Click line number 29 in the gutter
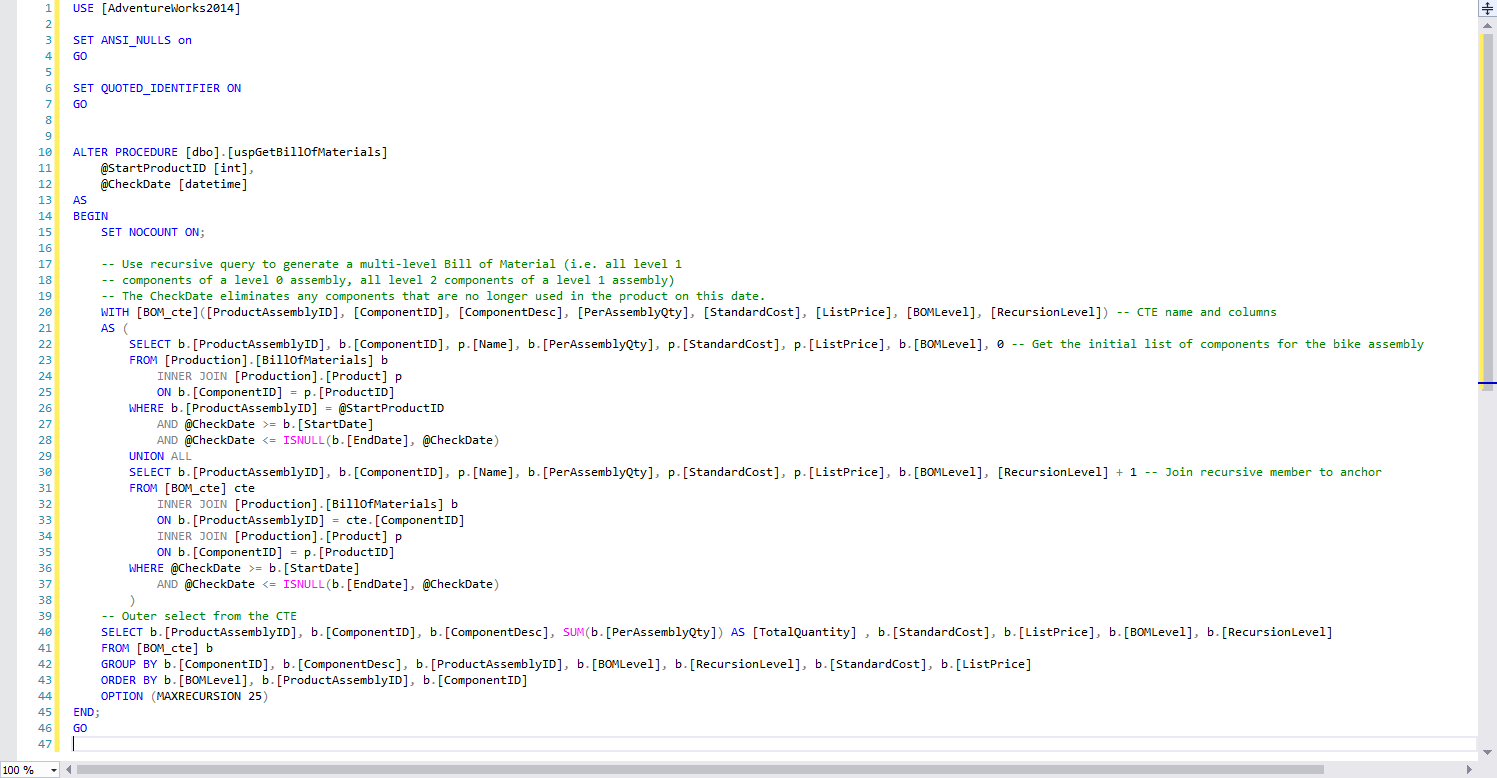The height and width of the screenshot is (778, 1497). (x=45, y=456)
